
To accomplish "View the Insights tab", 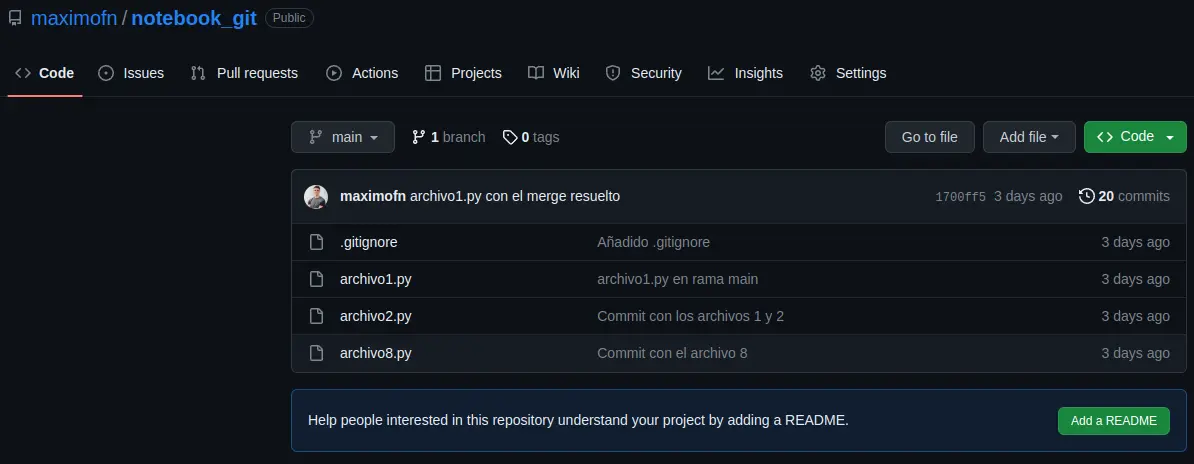I will tap(745, 73).
